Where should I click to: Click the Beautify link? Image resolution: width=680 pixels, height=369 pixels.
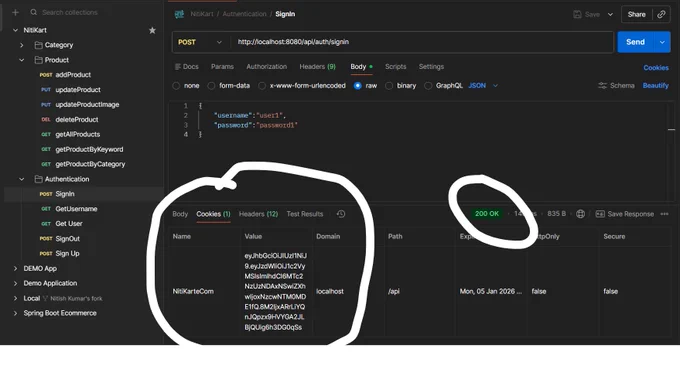(655, 85)
